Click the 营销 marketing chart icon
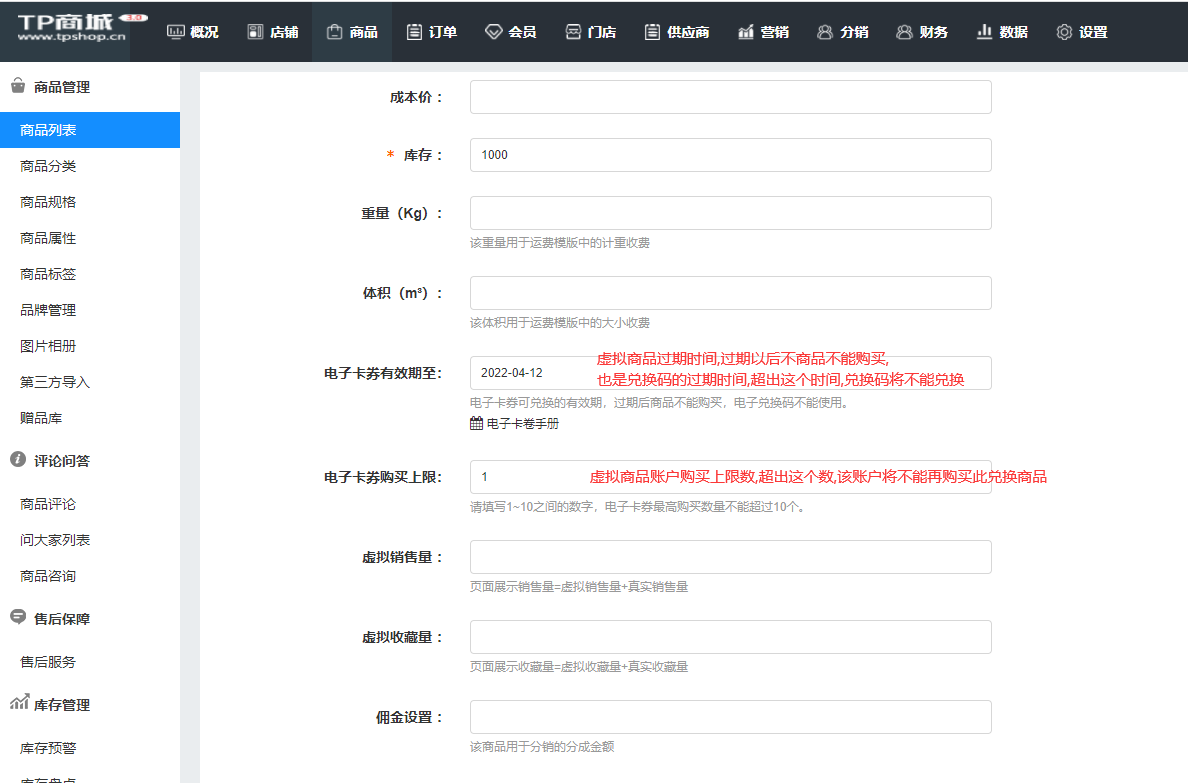The image size is (1188, 783). pos(746,32)
